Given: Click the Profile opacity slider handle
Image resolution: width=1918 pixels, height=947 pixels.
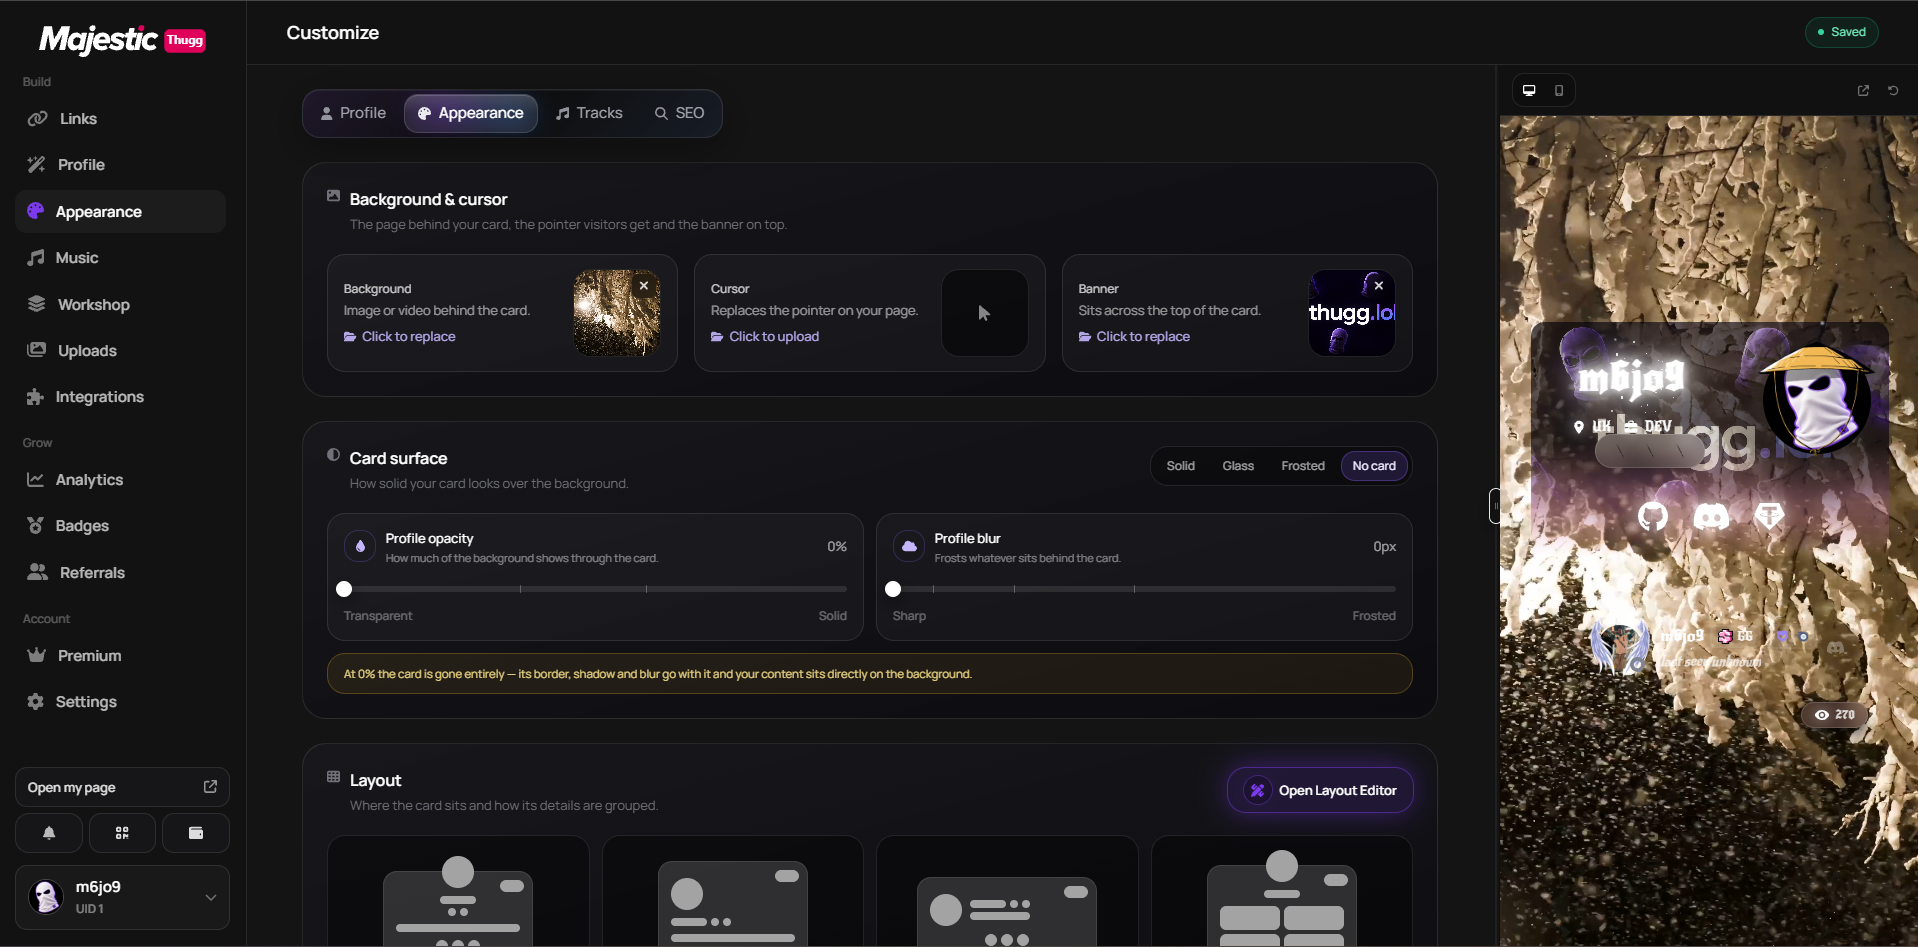Looking at the screenshot, I should [344, 589].
